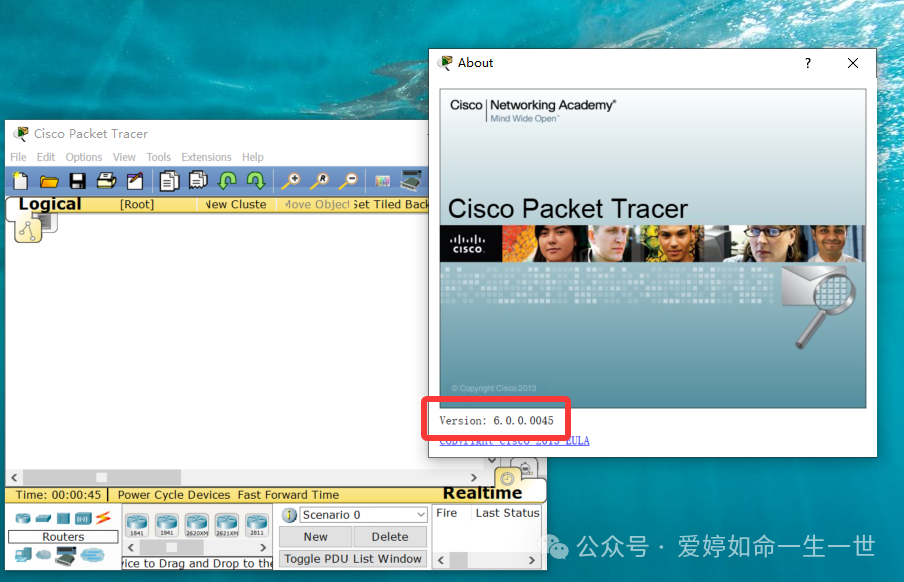Click the PDU list right arrow

[x=532, y=560]
